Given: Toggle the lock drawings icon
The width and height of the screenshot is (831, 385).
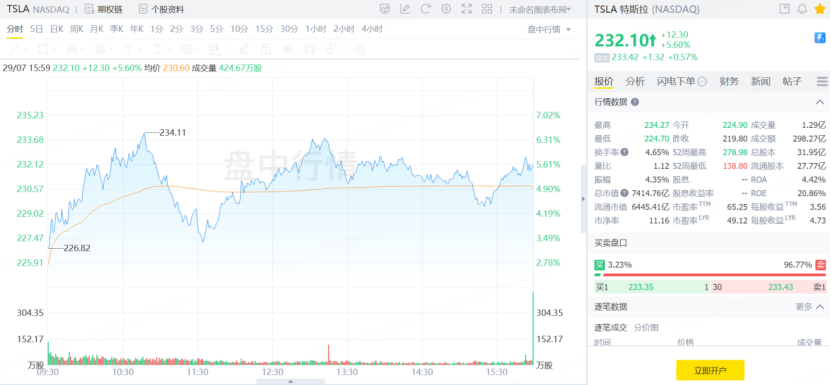Looking at the screenshot, I should [266, 49].
